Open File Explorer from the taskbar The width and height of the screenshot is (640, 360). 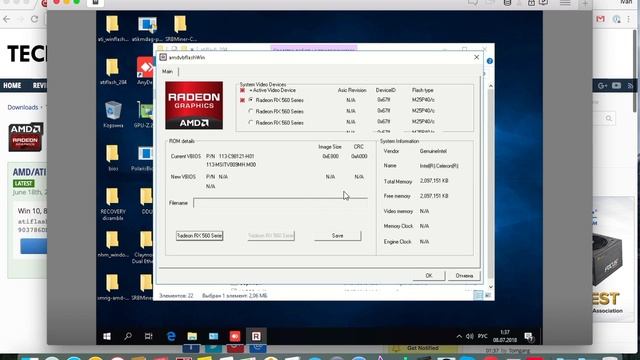pos(192,336)
